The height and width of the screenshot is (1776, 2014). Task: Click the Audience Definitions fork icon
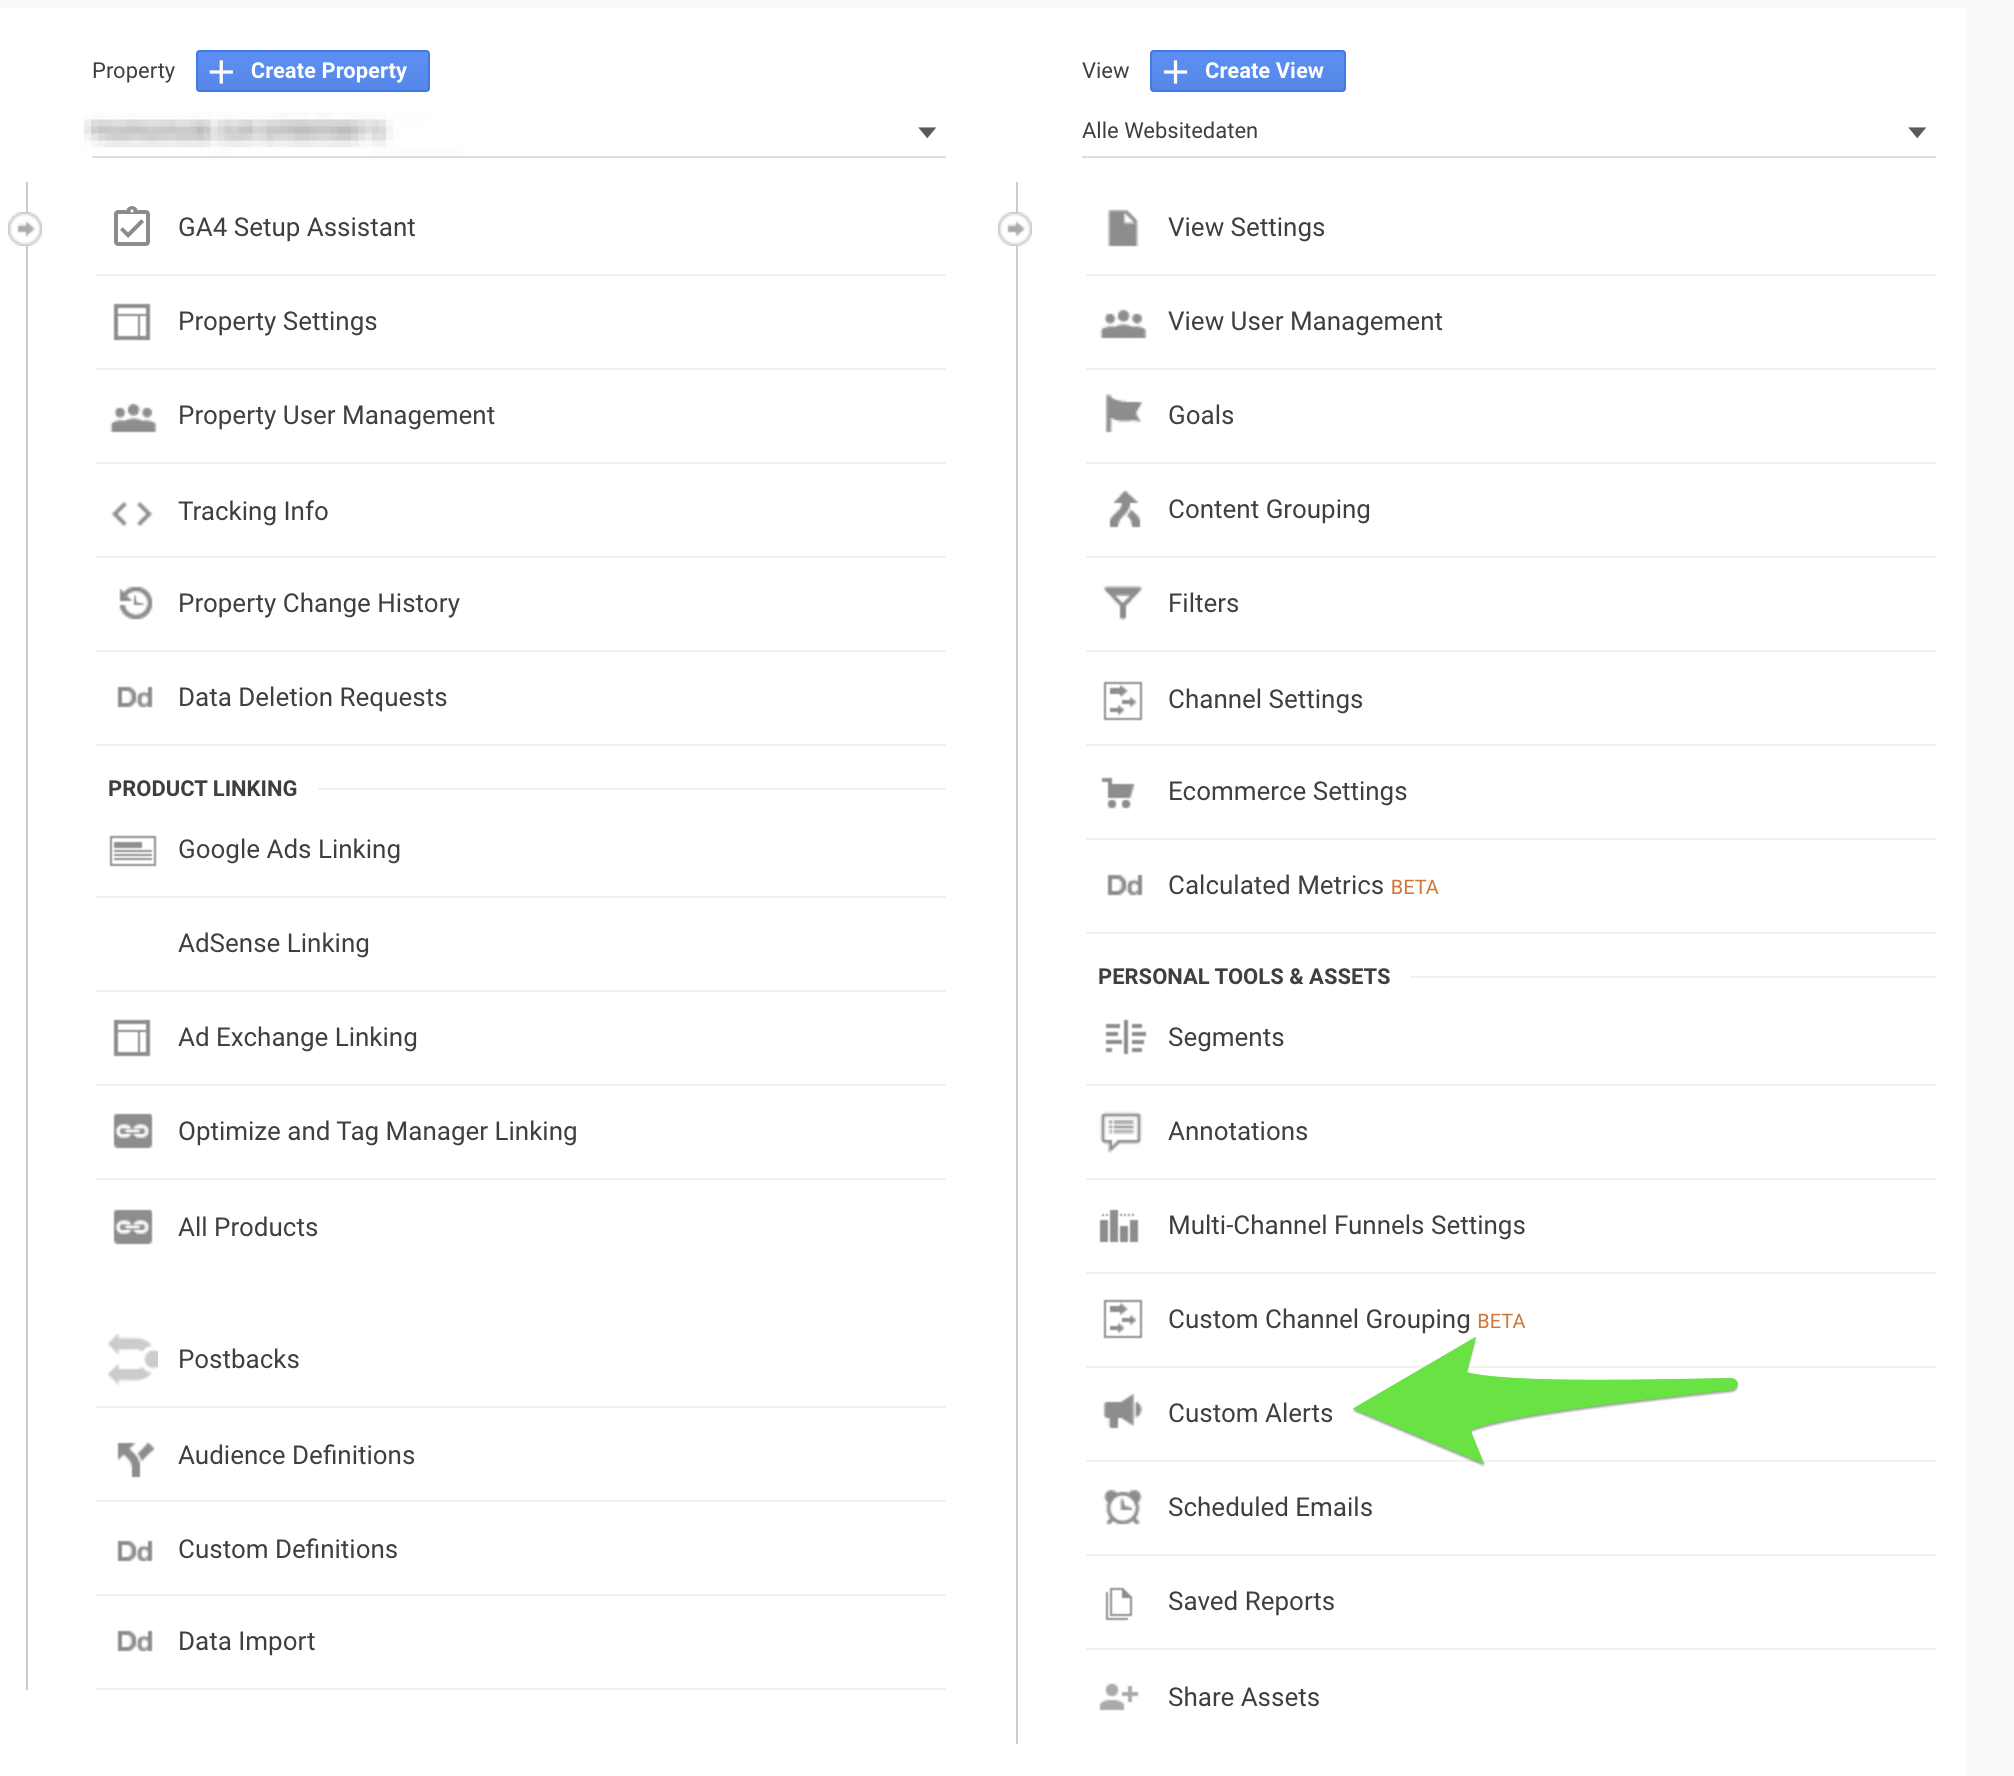[134, 1457]
